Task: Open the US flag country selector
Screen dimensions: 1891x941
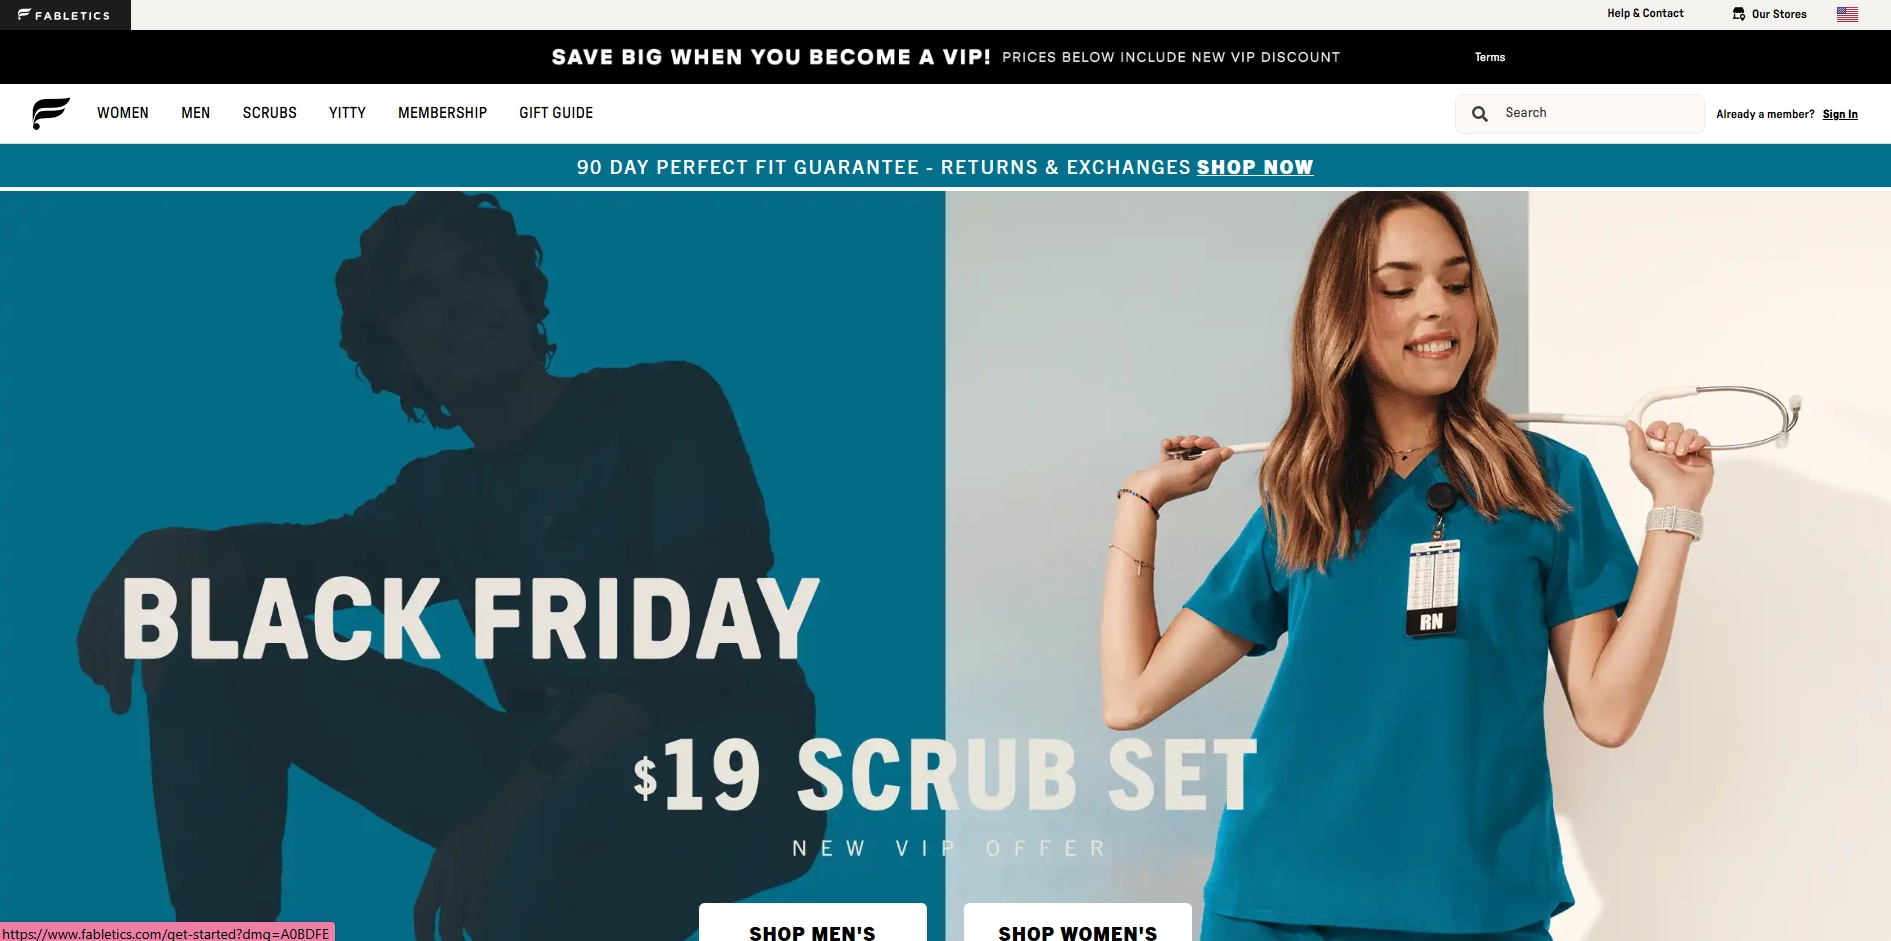Action: (x=1847, y=14)
